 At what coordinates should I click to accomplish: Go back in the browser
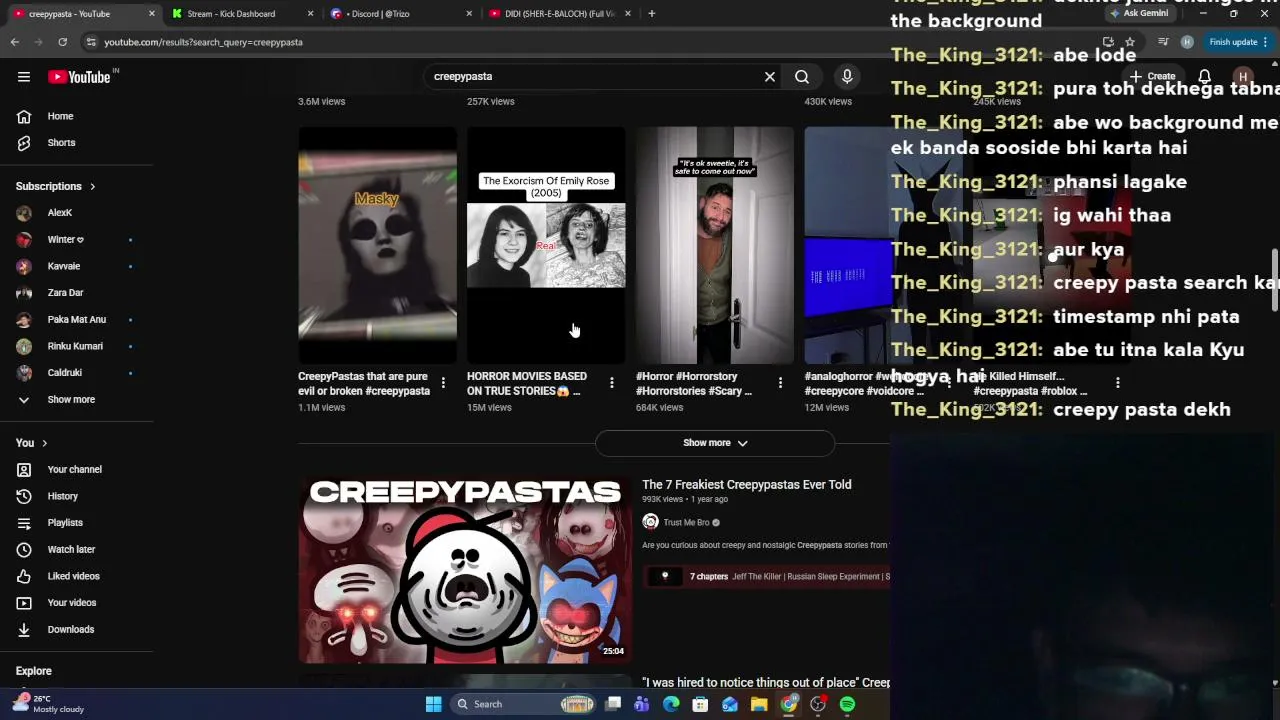(15, 42)
